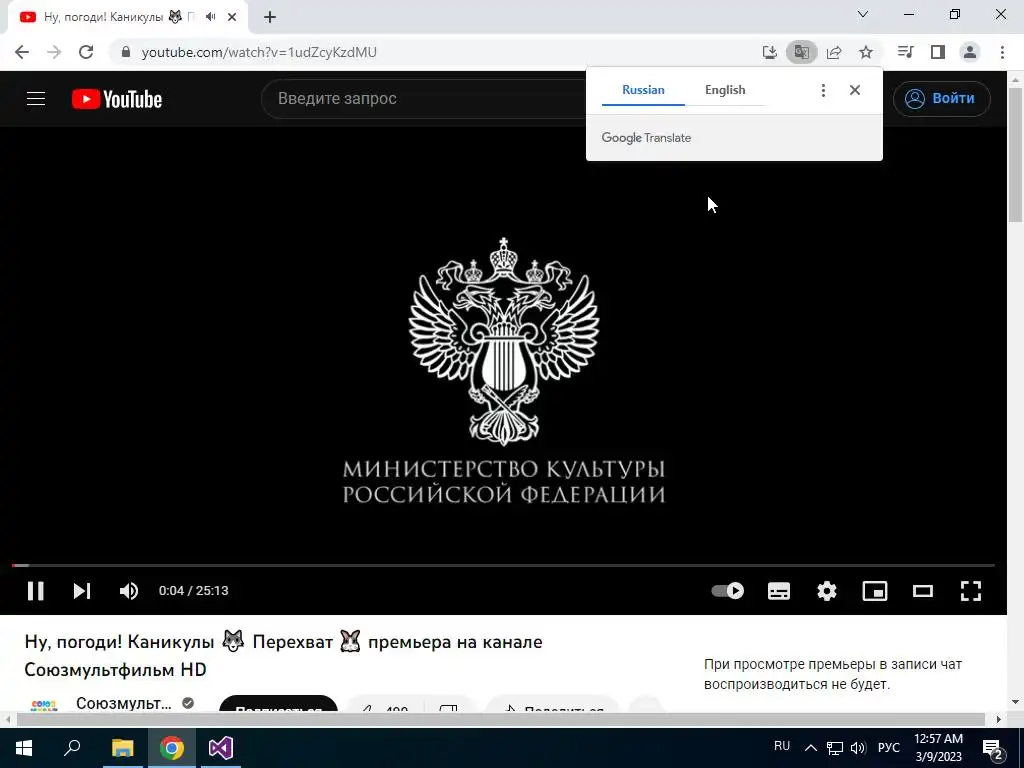Open the player settings gear

827,591
